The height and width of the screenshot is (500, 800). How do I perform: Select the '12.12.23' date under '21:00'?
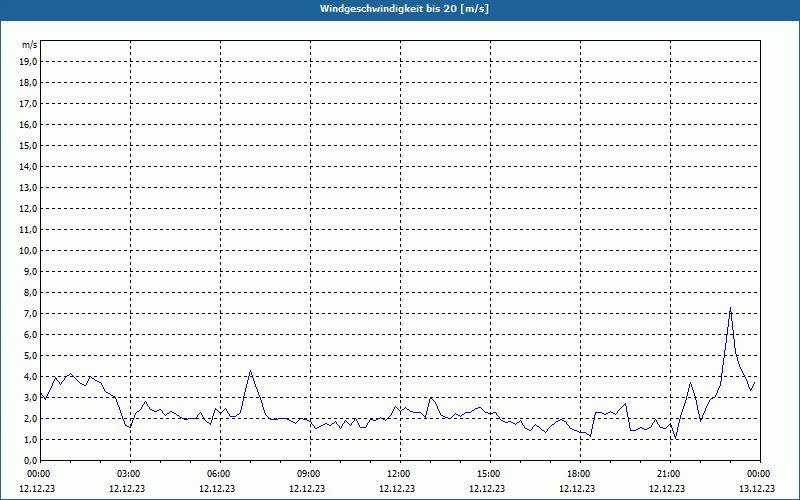pos(667,488)
